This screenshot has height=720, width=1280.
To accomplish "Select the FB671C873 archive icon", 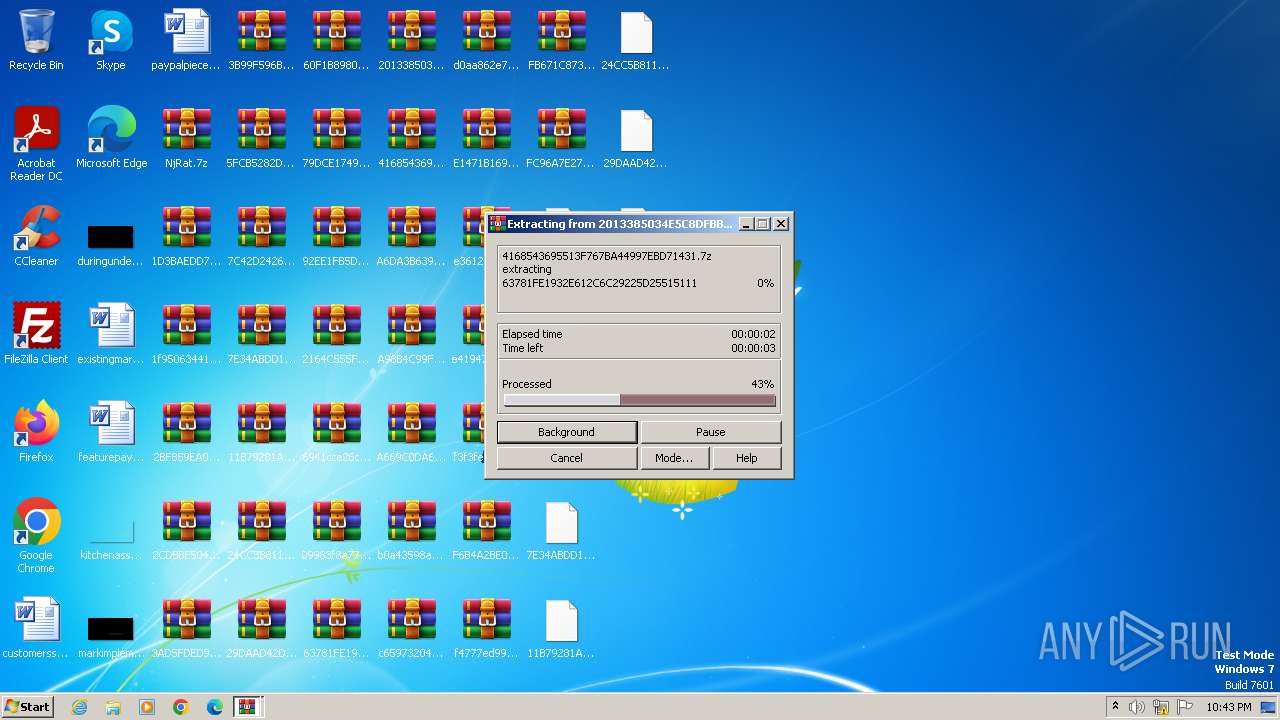I will pos(561,40).
